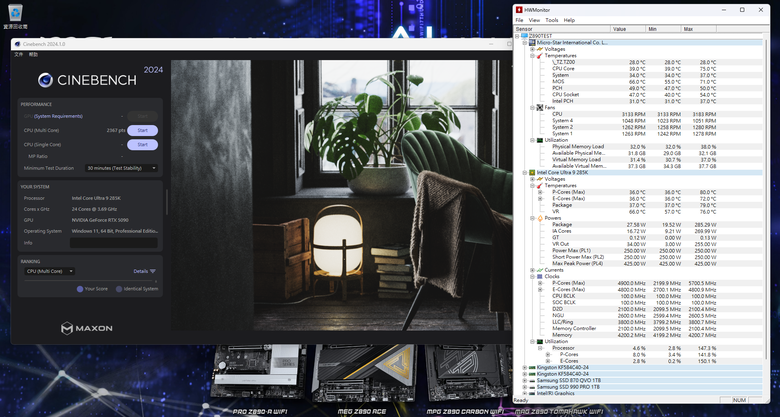Select the Identical System ranking indicator
The height and width of the screenshot is (417, 780).
(x=119, y=289)
